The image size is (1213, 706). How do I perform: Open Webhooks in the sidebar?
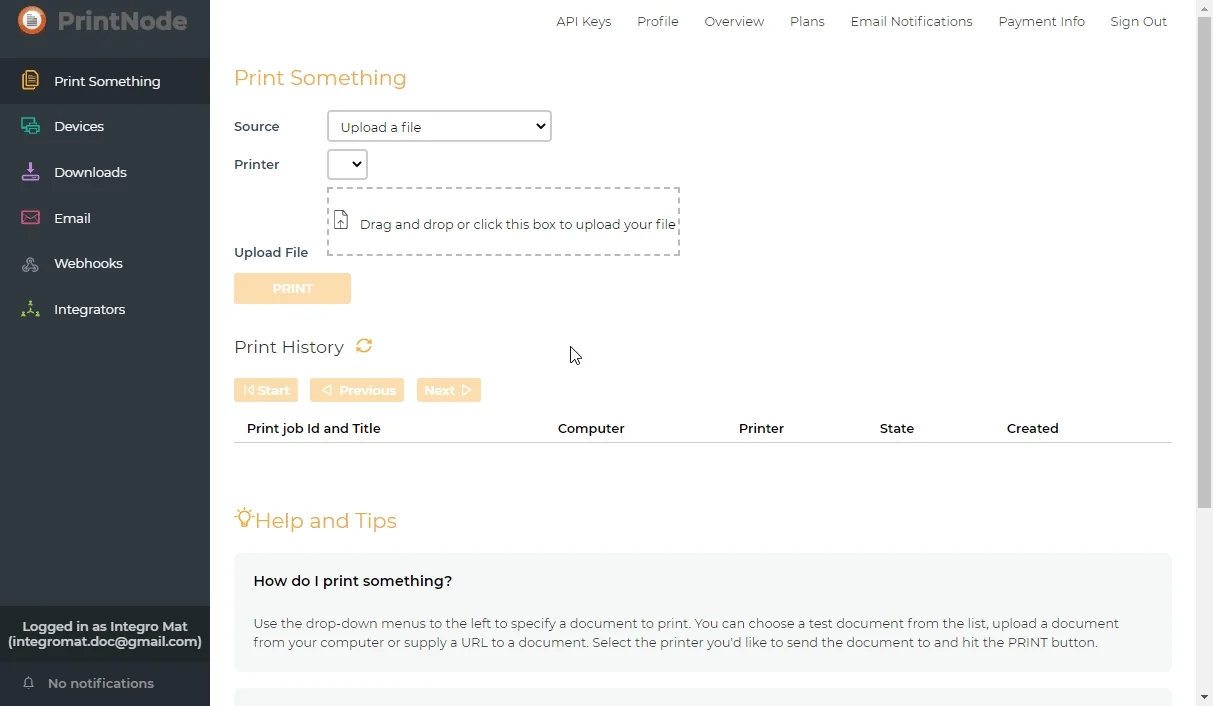point(105,264)
